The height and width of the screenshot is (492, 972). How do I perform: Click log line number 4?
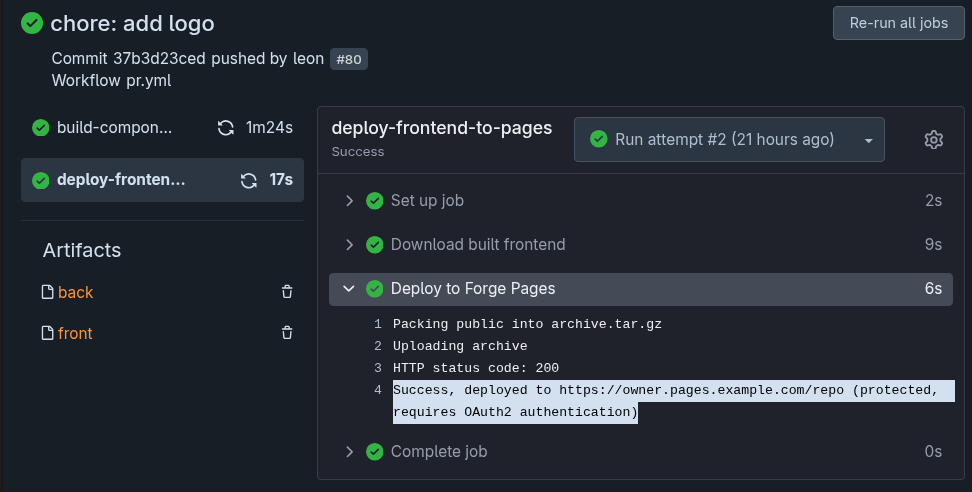pos(378,390)
